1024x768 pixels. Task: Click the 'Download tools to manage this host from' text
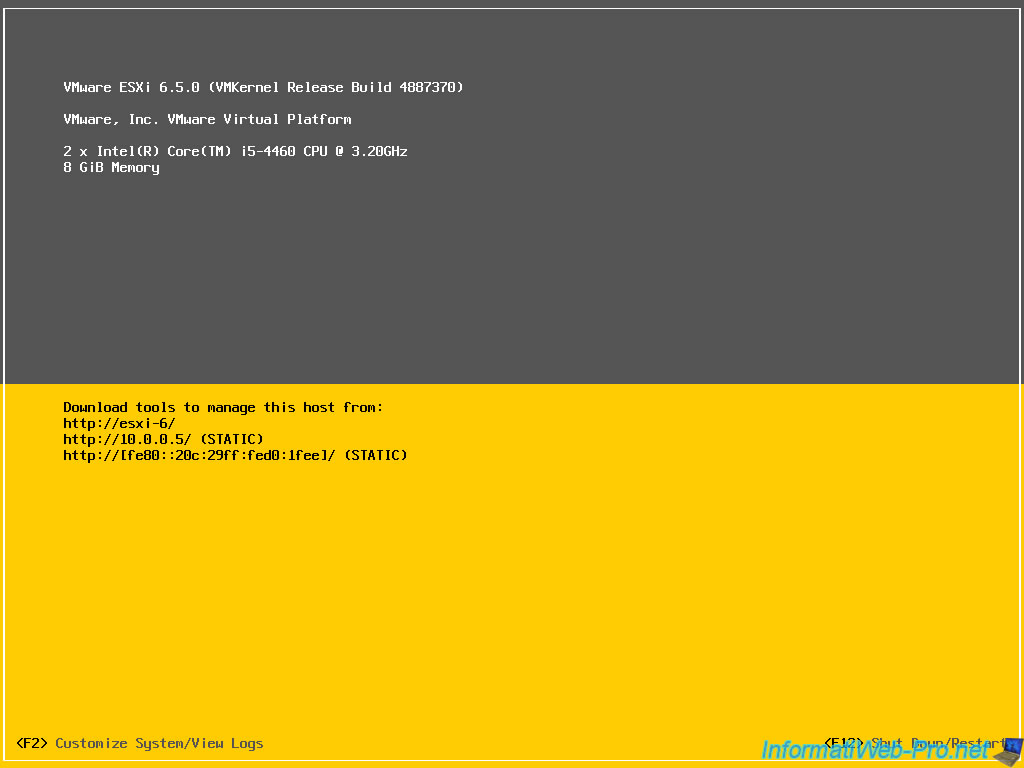coord(223,408)
